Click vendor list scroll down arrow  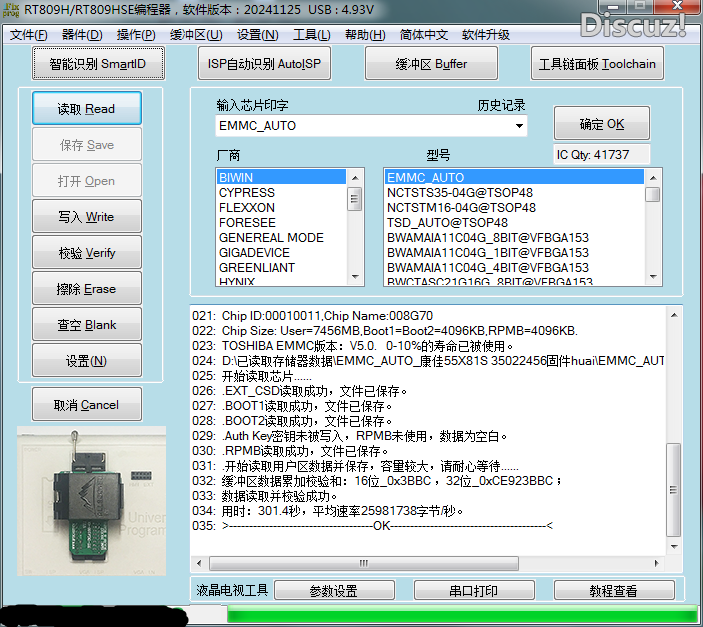[355, 277]
